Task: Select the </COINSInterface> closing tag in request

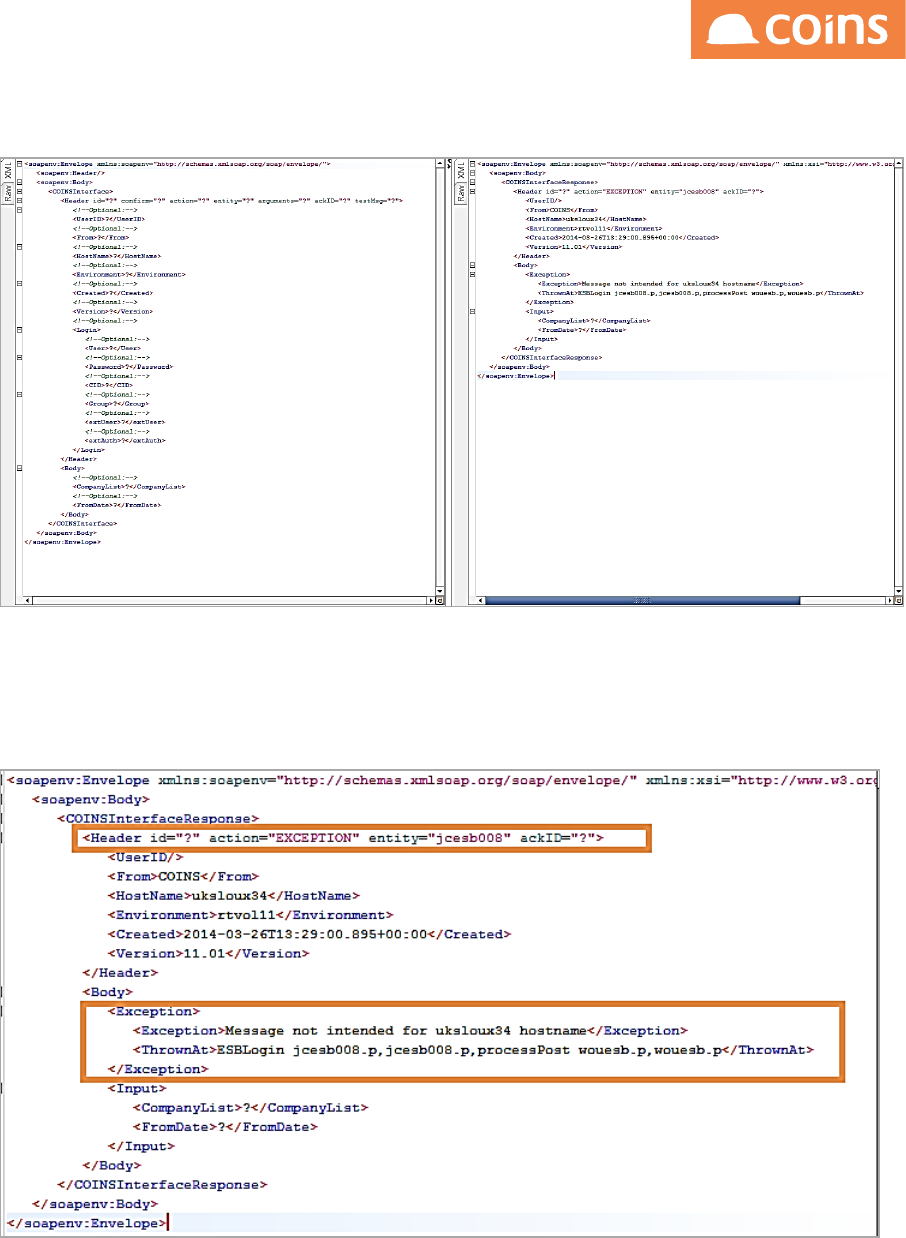Action: [82, 524]
